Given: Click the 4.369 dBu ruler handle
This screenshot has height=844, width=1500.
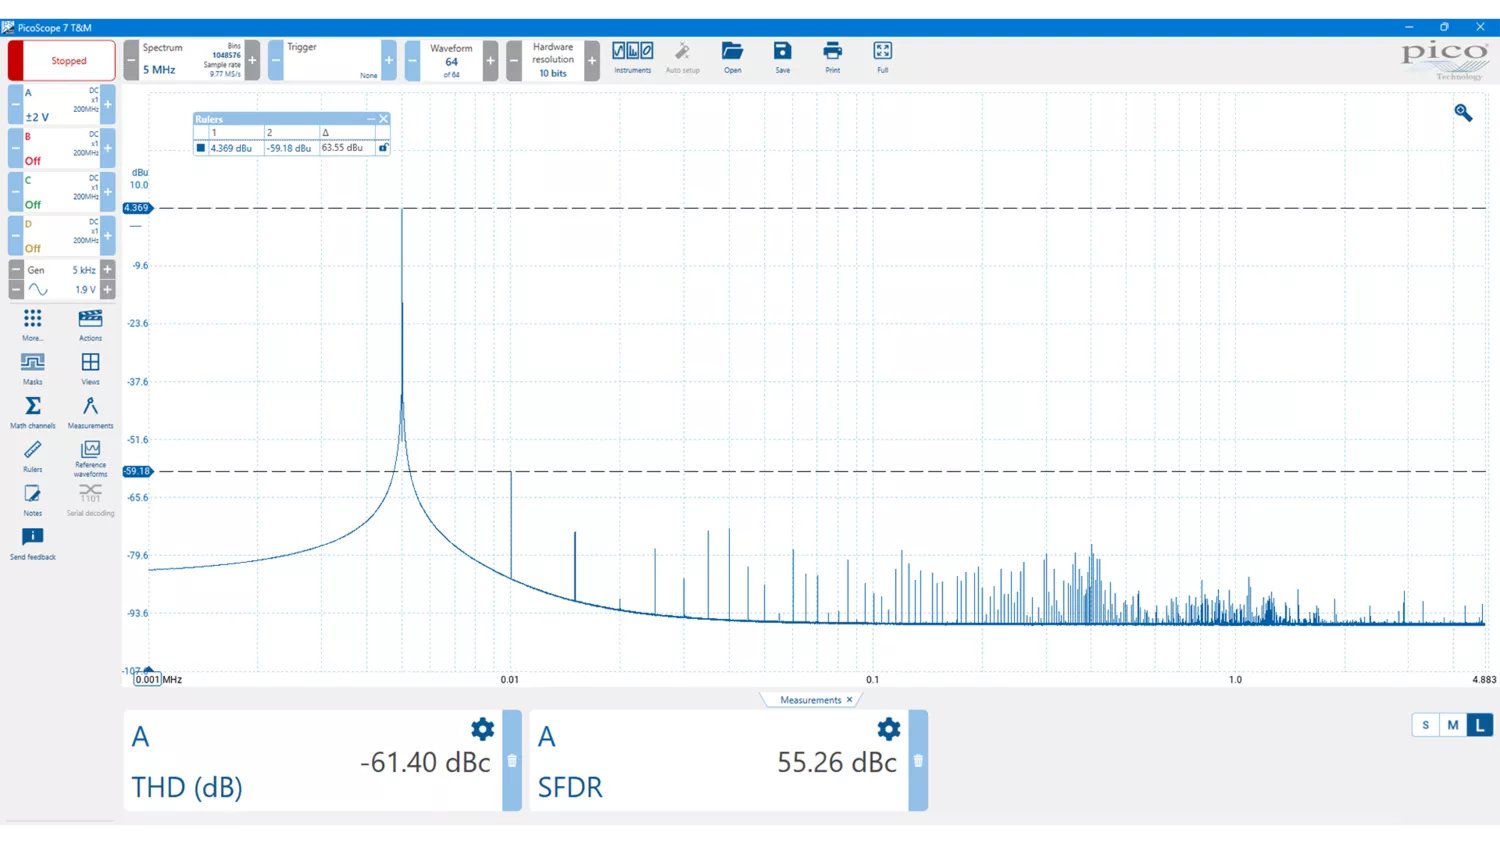Looking at the screenshot, I should [136, 208].
